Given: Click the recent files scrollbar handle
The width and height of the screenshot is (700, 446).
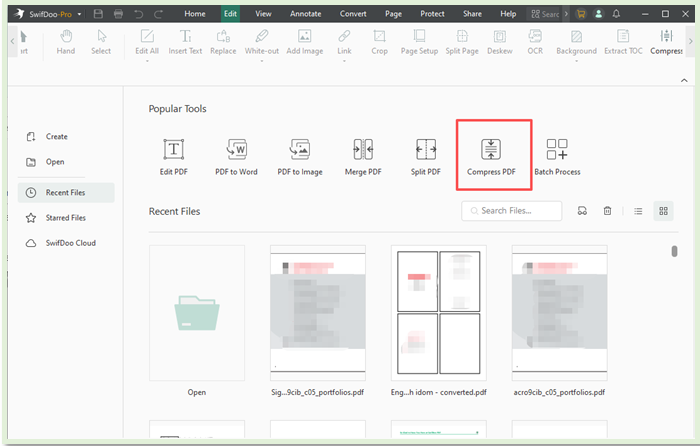Looking at the screenshot, I should point(674,251).
